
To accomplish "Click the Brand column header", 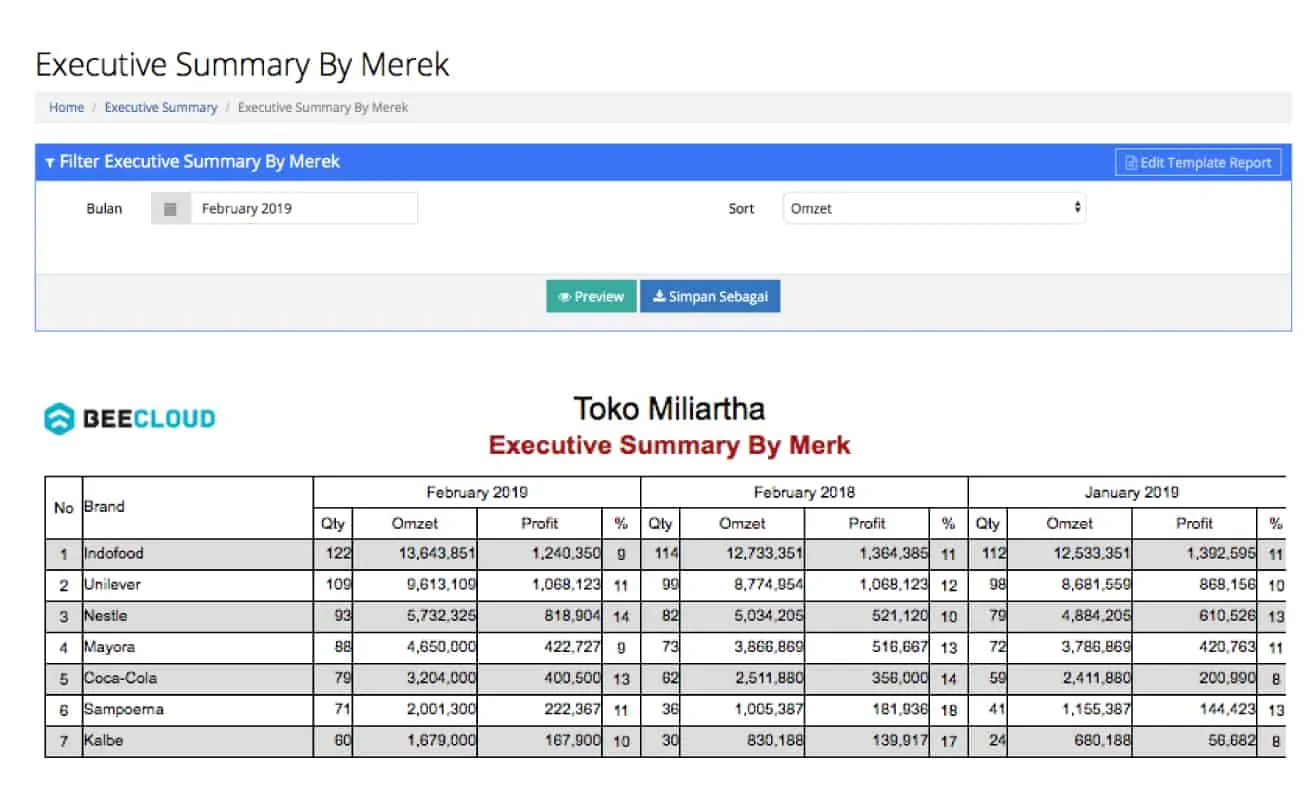I will point(198,507).
